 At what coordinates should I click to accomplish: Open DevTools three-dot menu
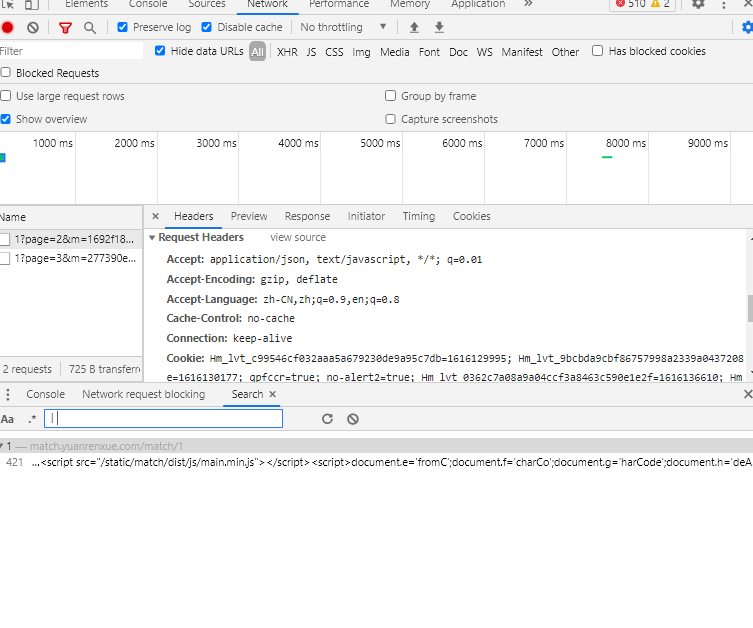pyautogui.click(x=724, y=4)
